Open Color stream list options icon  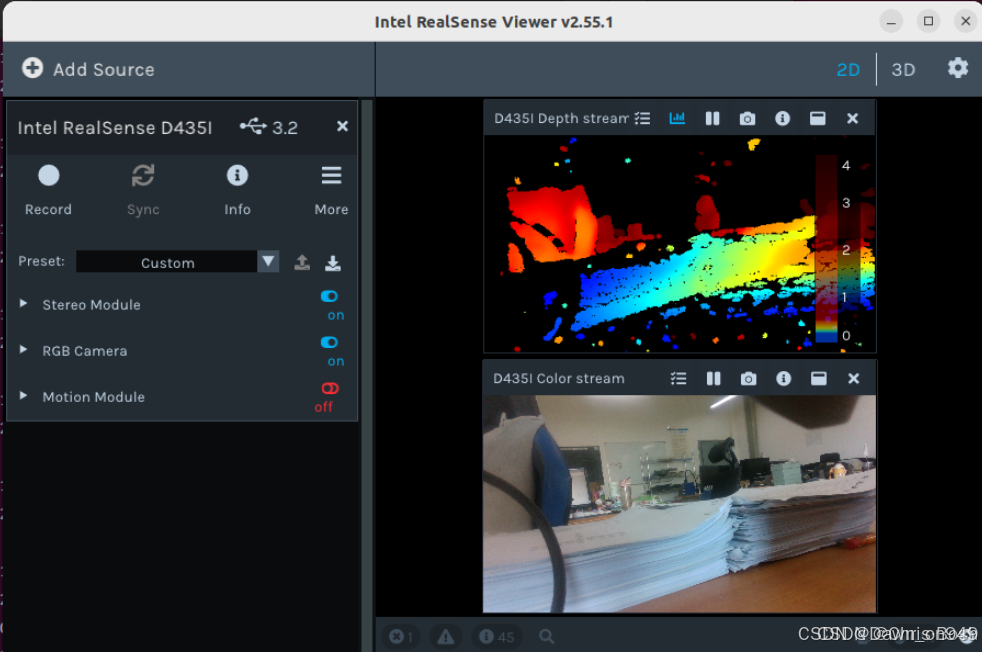pos(678,378)
